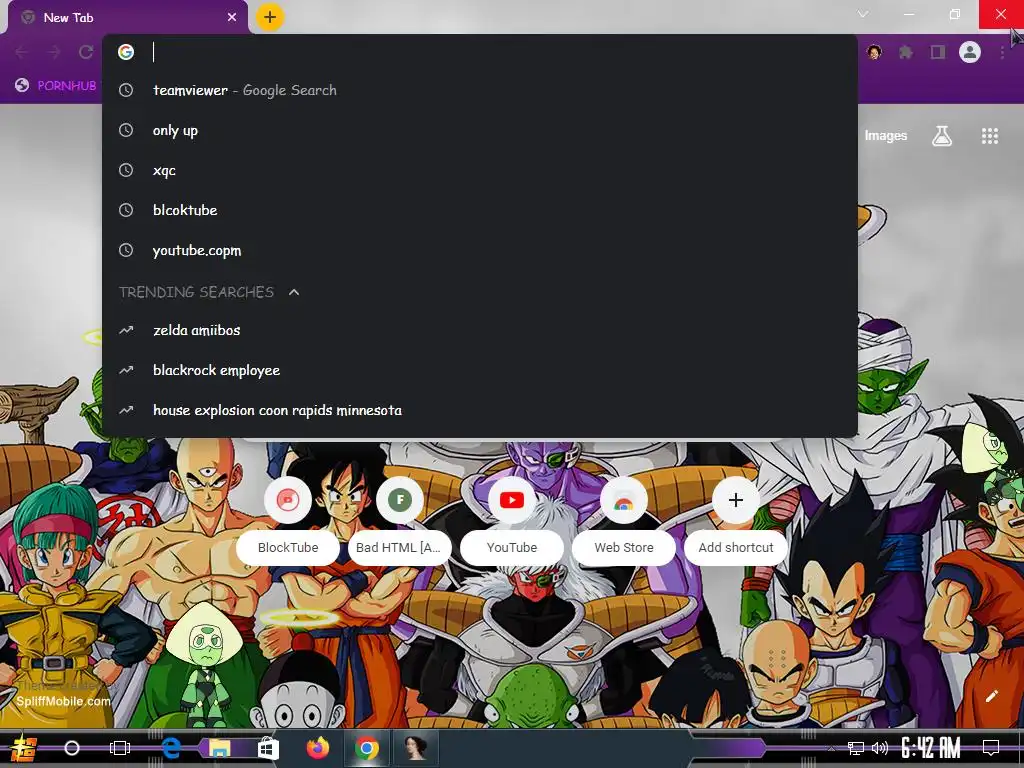
Task: Open the Extensions puzzle icon
Action: pyautogui.click(x=906, y=52)
